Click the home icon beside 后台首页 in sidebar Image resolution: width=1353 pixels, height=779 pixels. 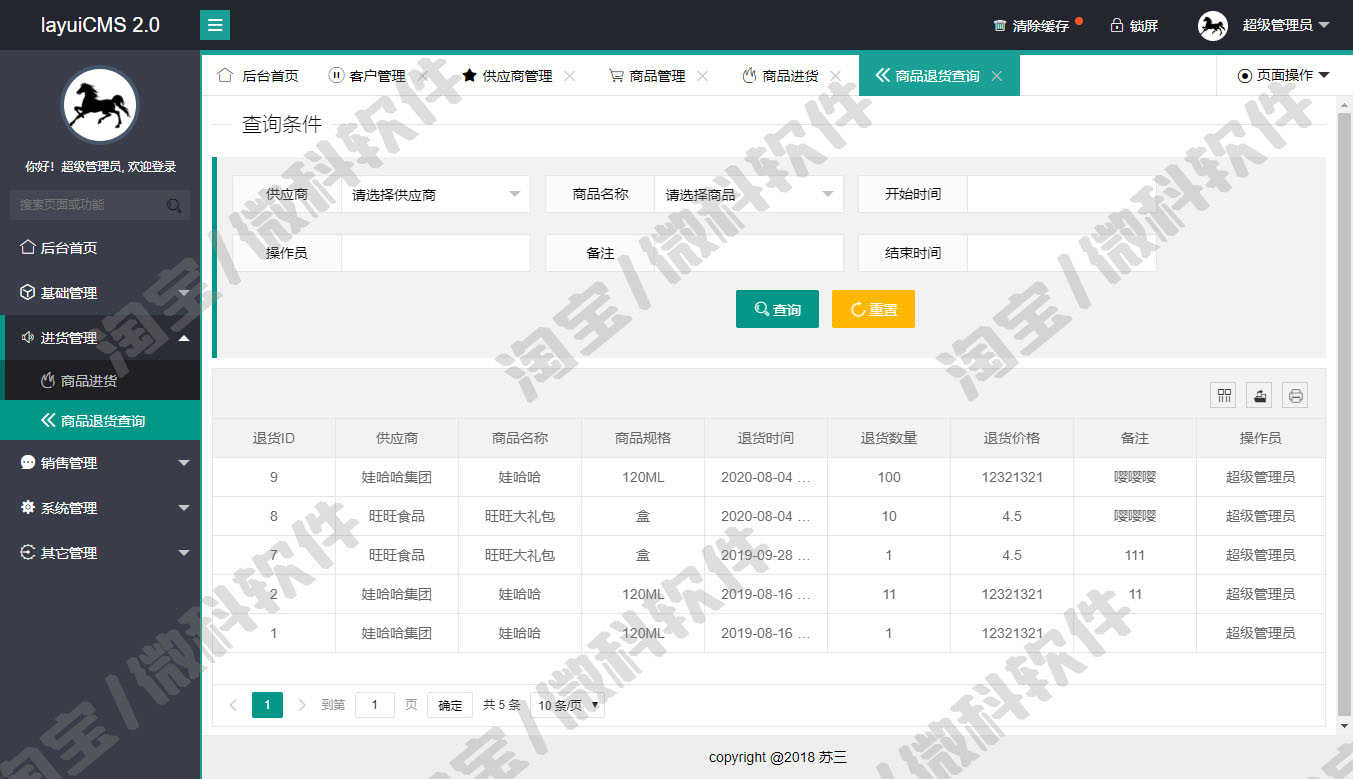(x=28, y=247)
